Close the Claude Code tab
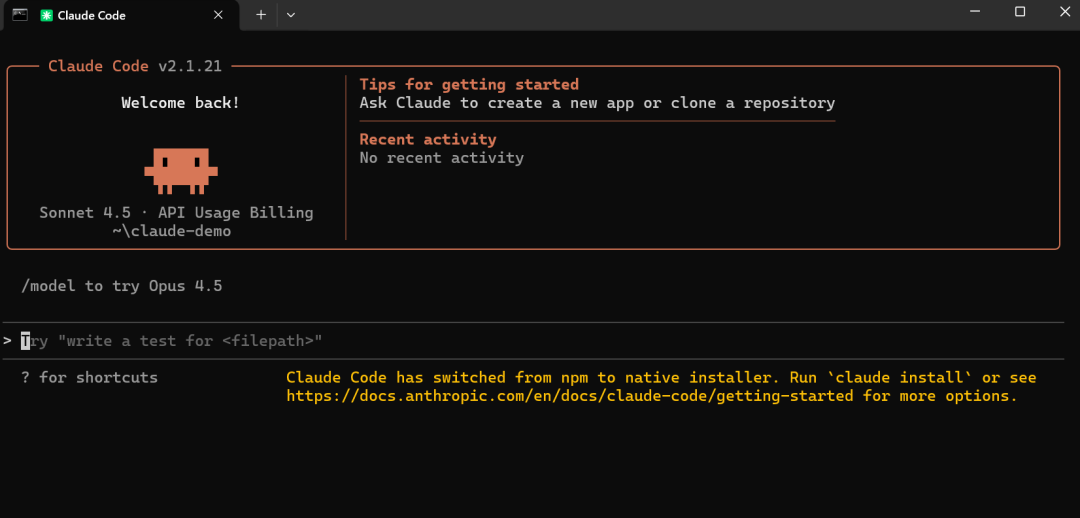The width and height of the screenshot is (1080, 518). 219,15
